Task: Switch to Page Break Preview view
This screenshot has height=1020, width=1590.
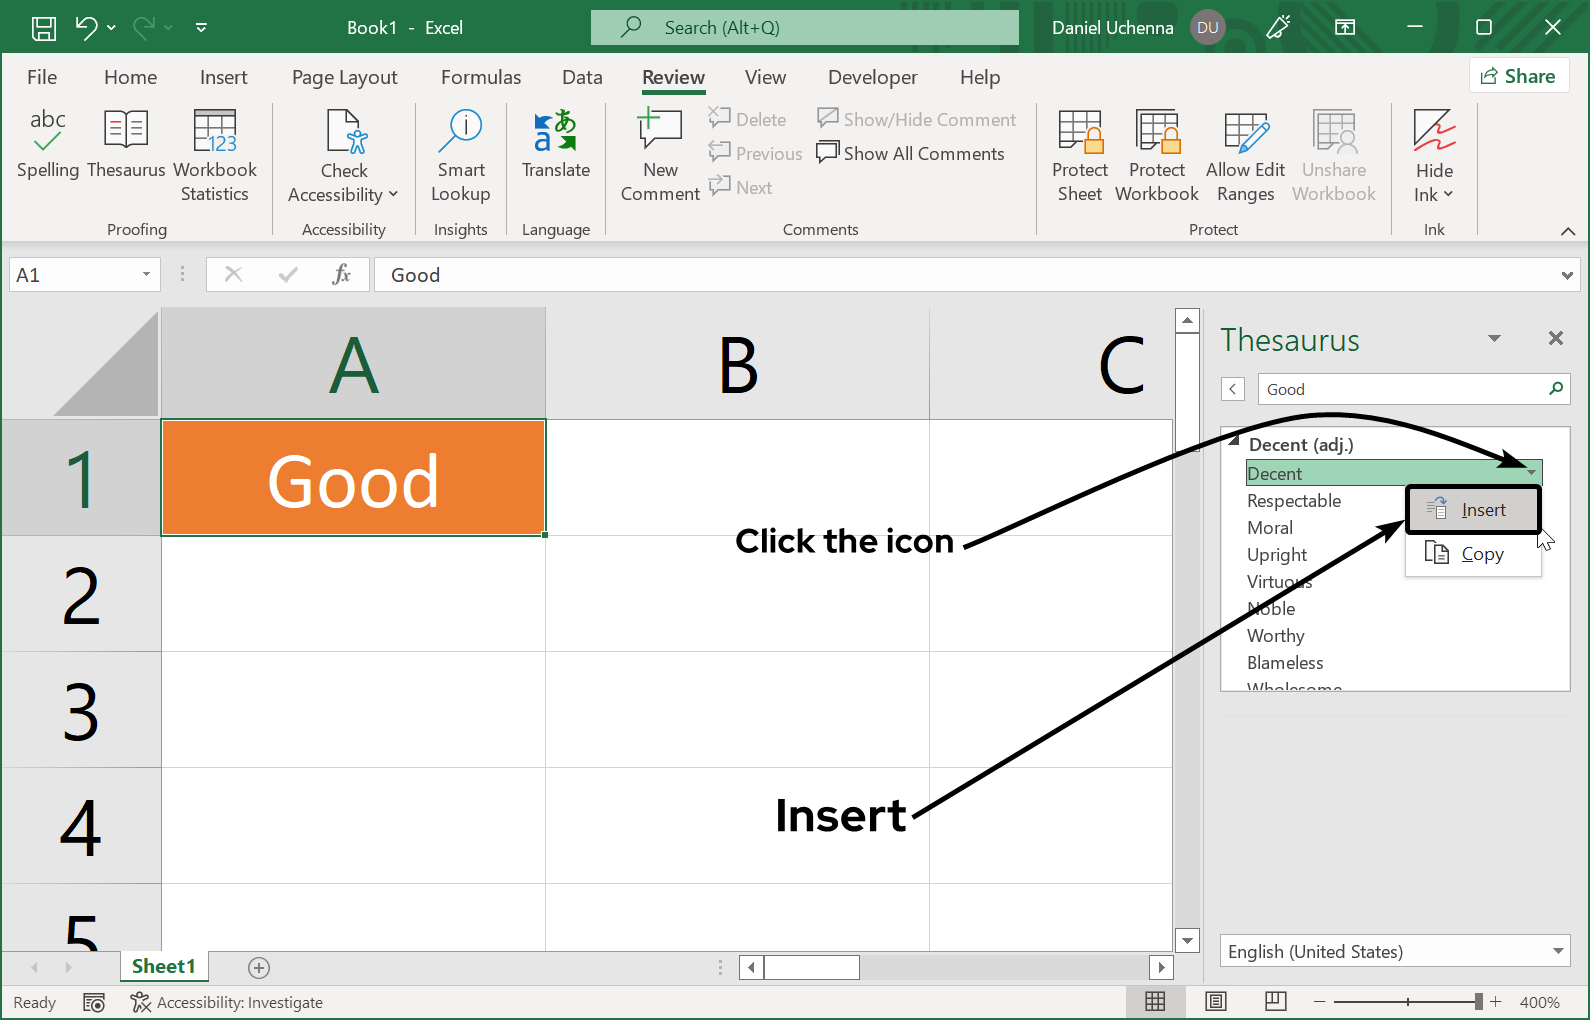Action: pos(1276,1001)
